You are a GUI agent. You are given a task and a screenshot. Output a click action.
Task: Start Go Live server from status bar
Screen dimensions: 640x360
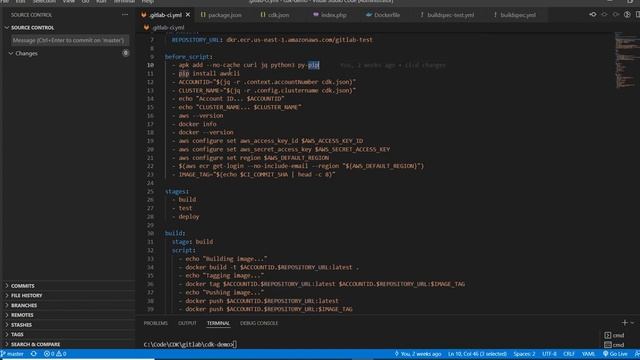pyautogui.click(x=615, y=354)
